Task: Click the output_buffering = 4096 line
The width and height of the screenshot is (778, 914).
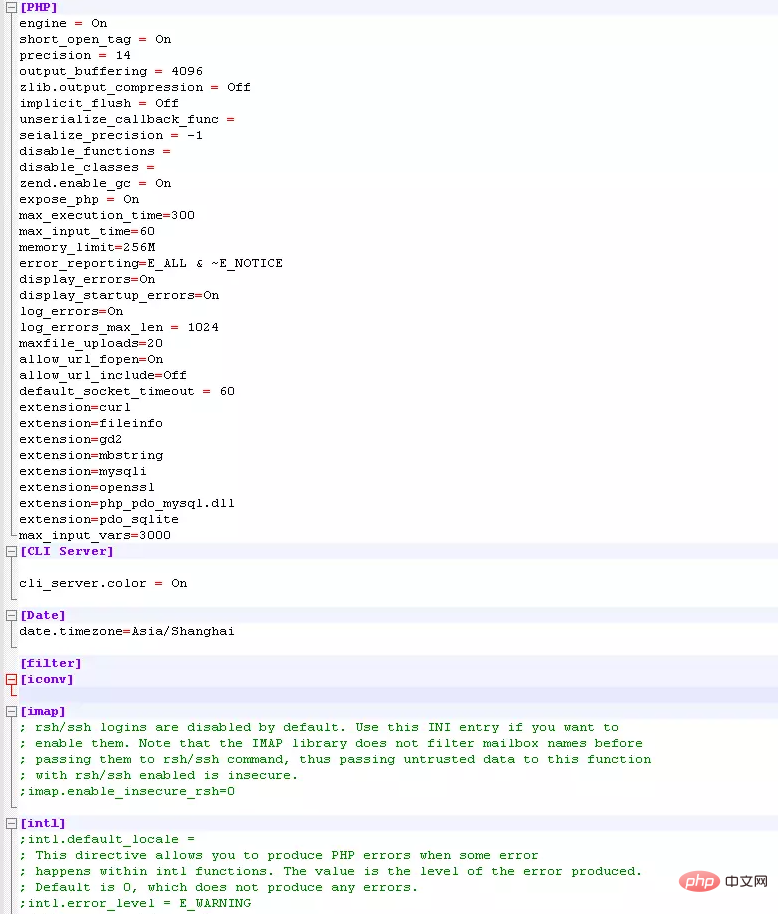Action: click(x=111, y=71)
